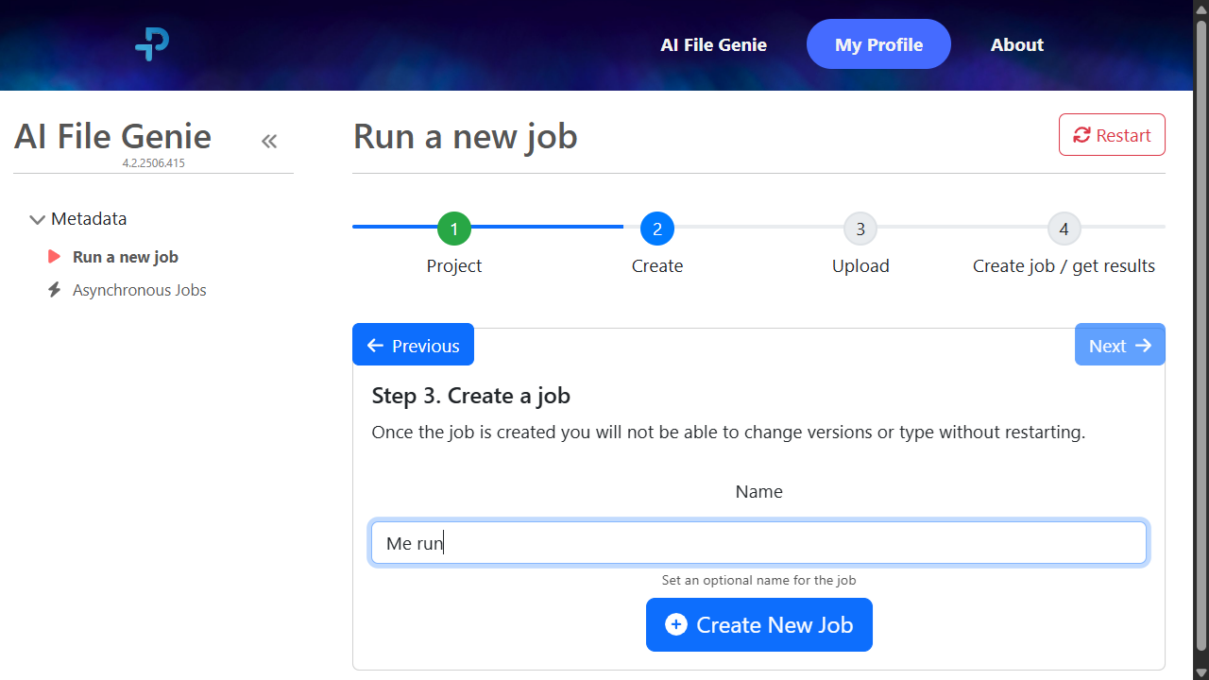Open the My Profile tab
The height and width of the screenshot is (680, 1209).
[878, 45]
